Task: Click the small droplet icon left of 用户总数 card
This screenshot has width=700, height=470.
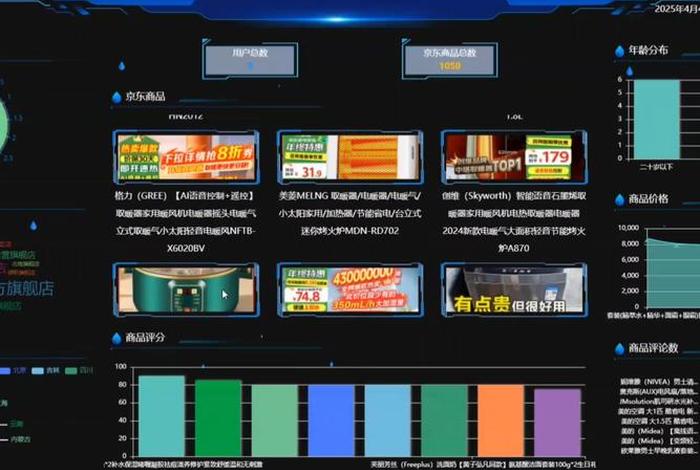Action: (122, 66)
